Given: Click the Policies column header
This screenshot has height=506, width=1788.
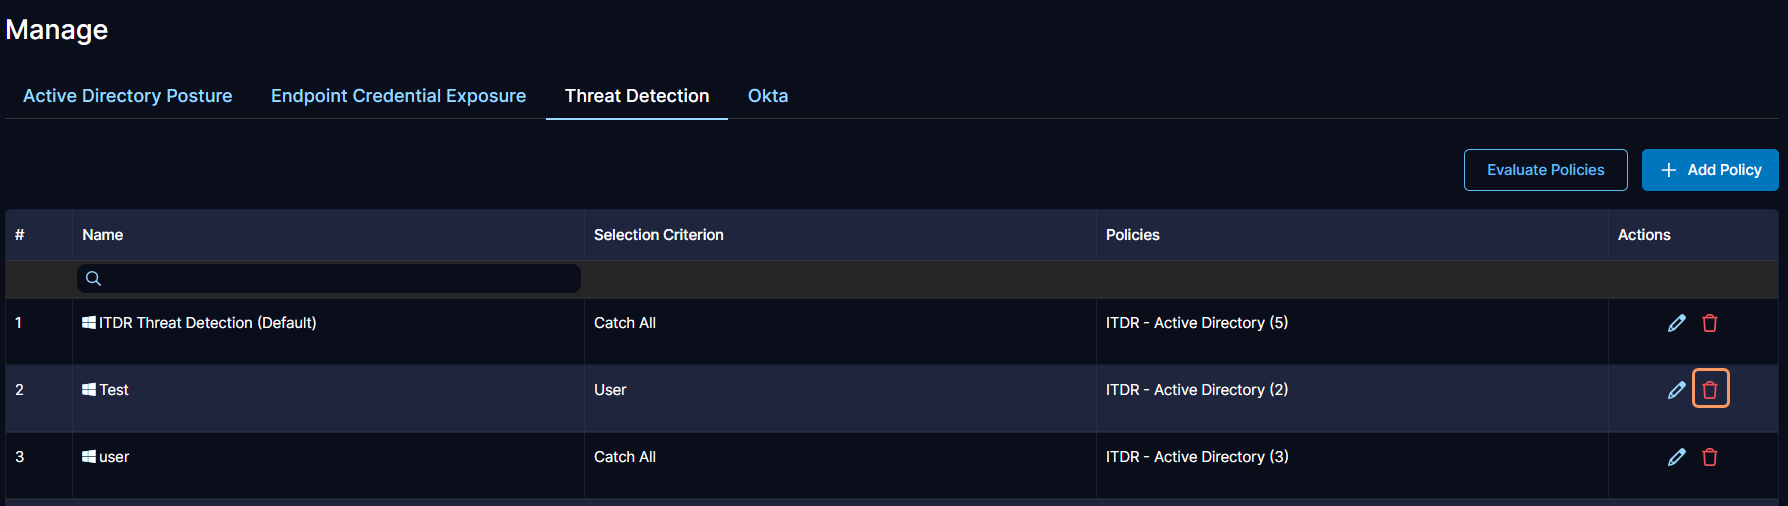Looking at the screenshot, I should click(x=1133, y=235).
